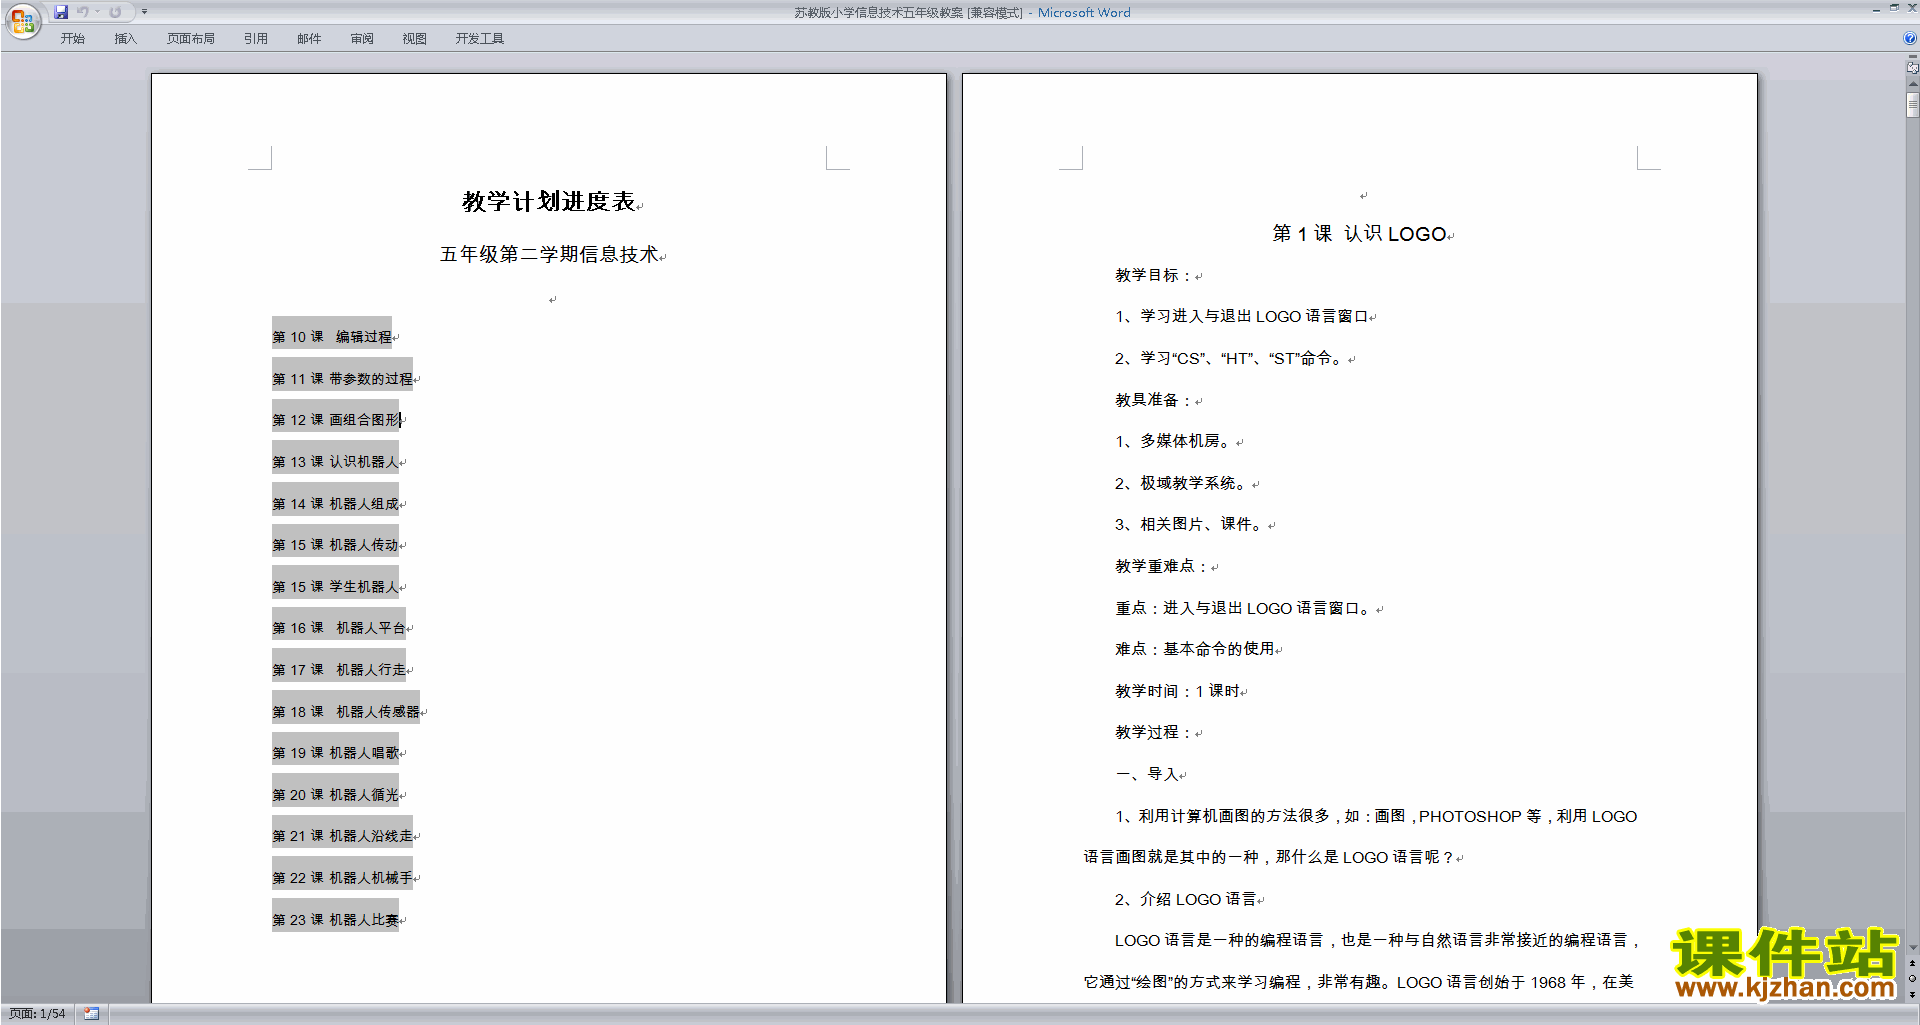This screenshot has height=1025, width=1920.
Task: Click the line 重点：进入与退出 LOGO 语言窗口
Action: point(1245,608)
